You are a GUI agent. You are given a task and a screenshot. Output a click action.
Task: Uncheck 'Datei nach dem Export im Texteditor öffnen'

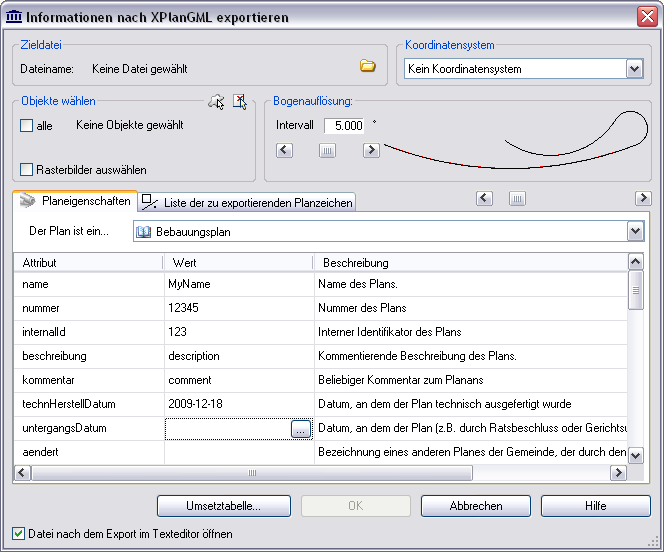pyautogui.click(x=18, y=534)
